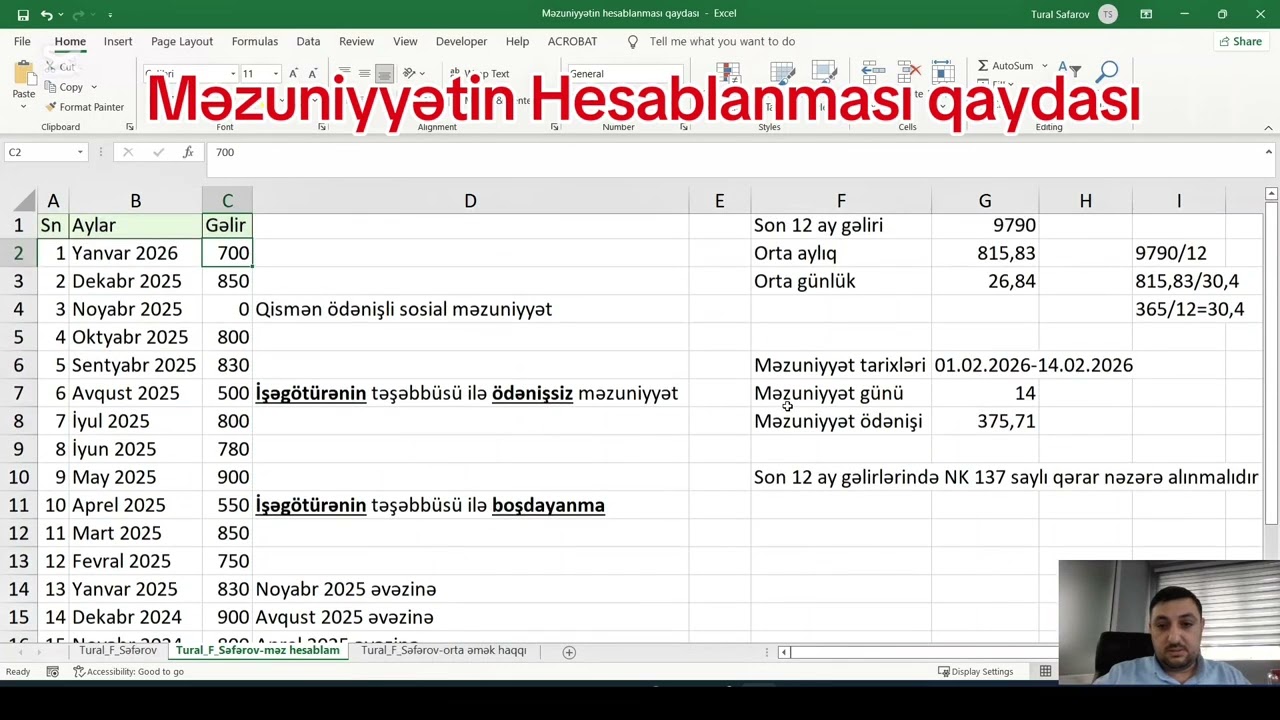Open the Developer tab

click(461, 41)
